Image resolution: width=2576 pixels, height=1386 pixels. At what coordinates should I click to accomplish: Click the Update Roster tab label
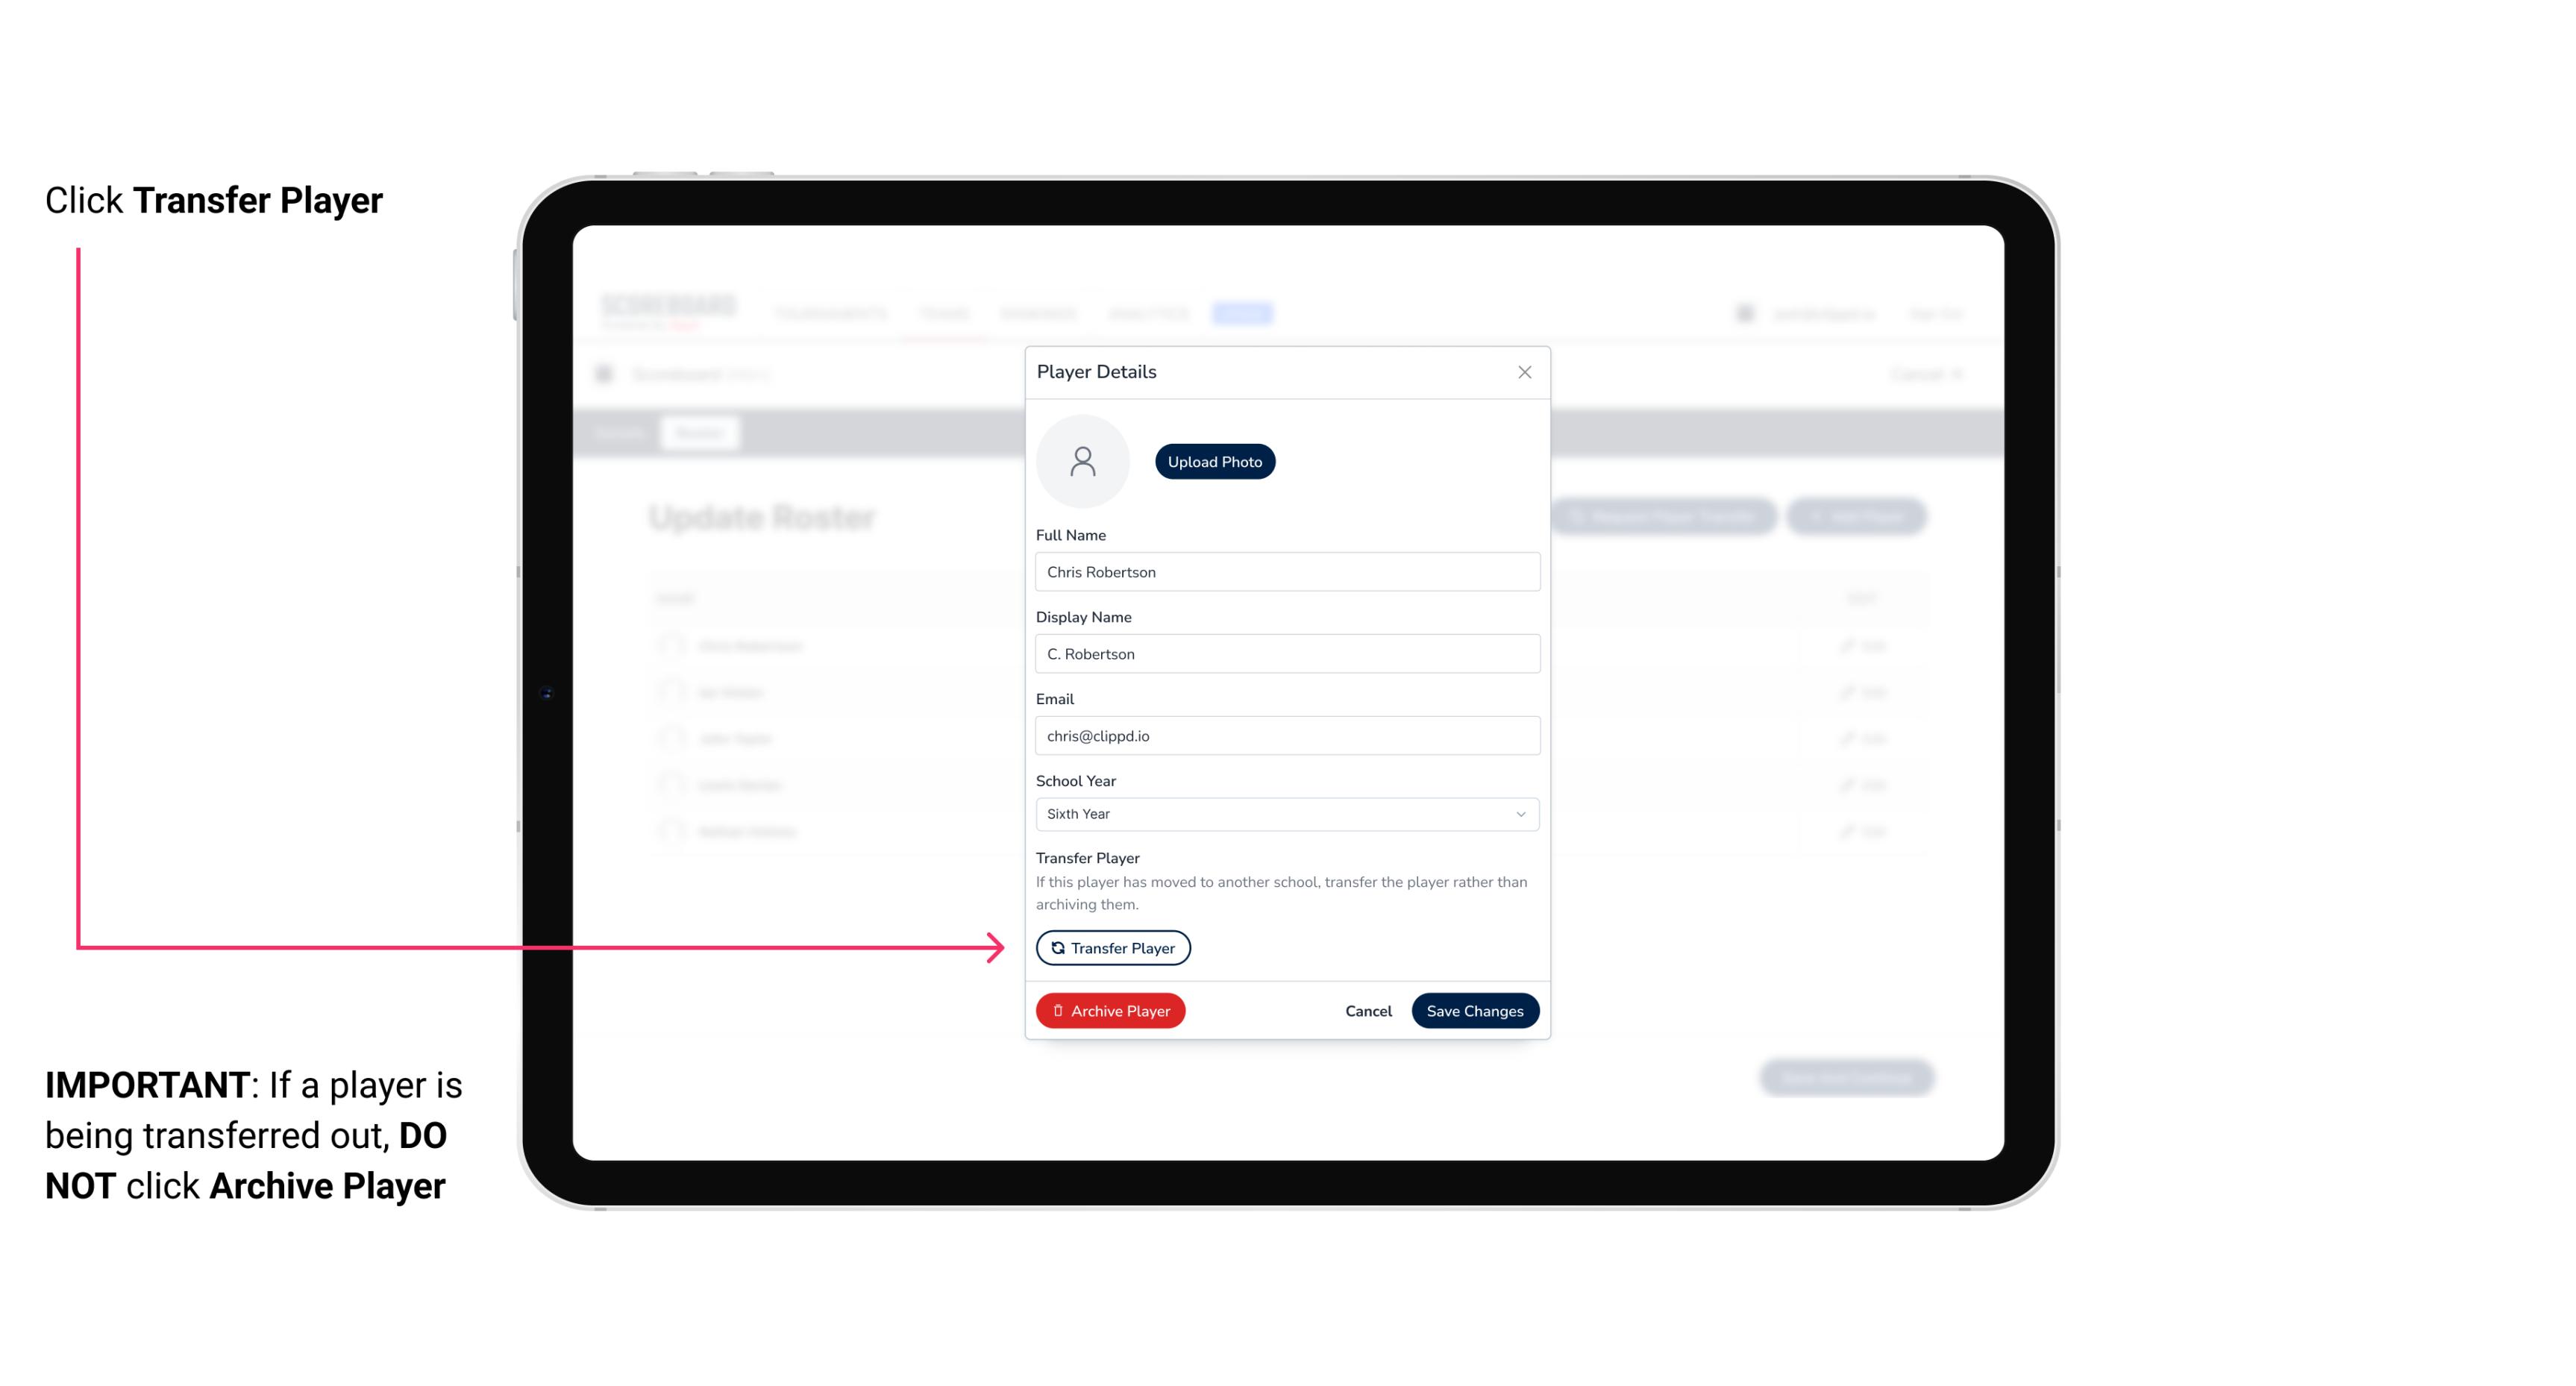click(763, 517)
